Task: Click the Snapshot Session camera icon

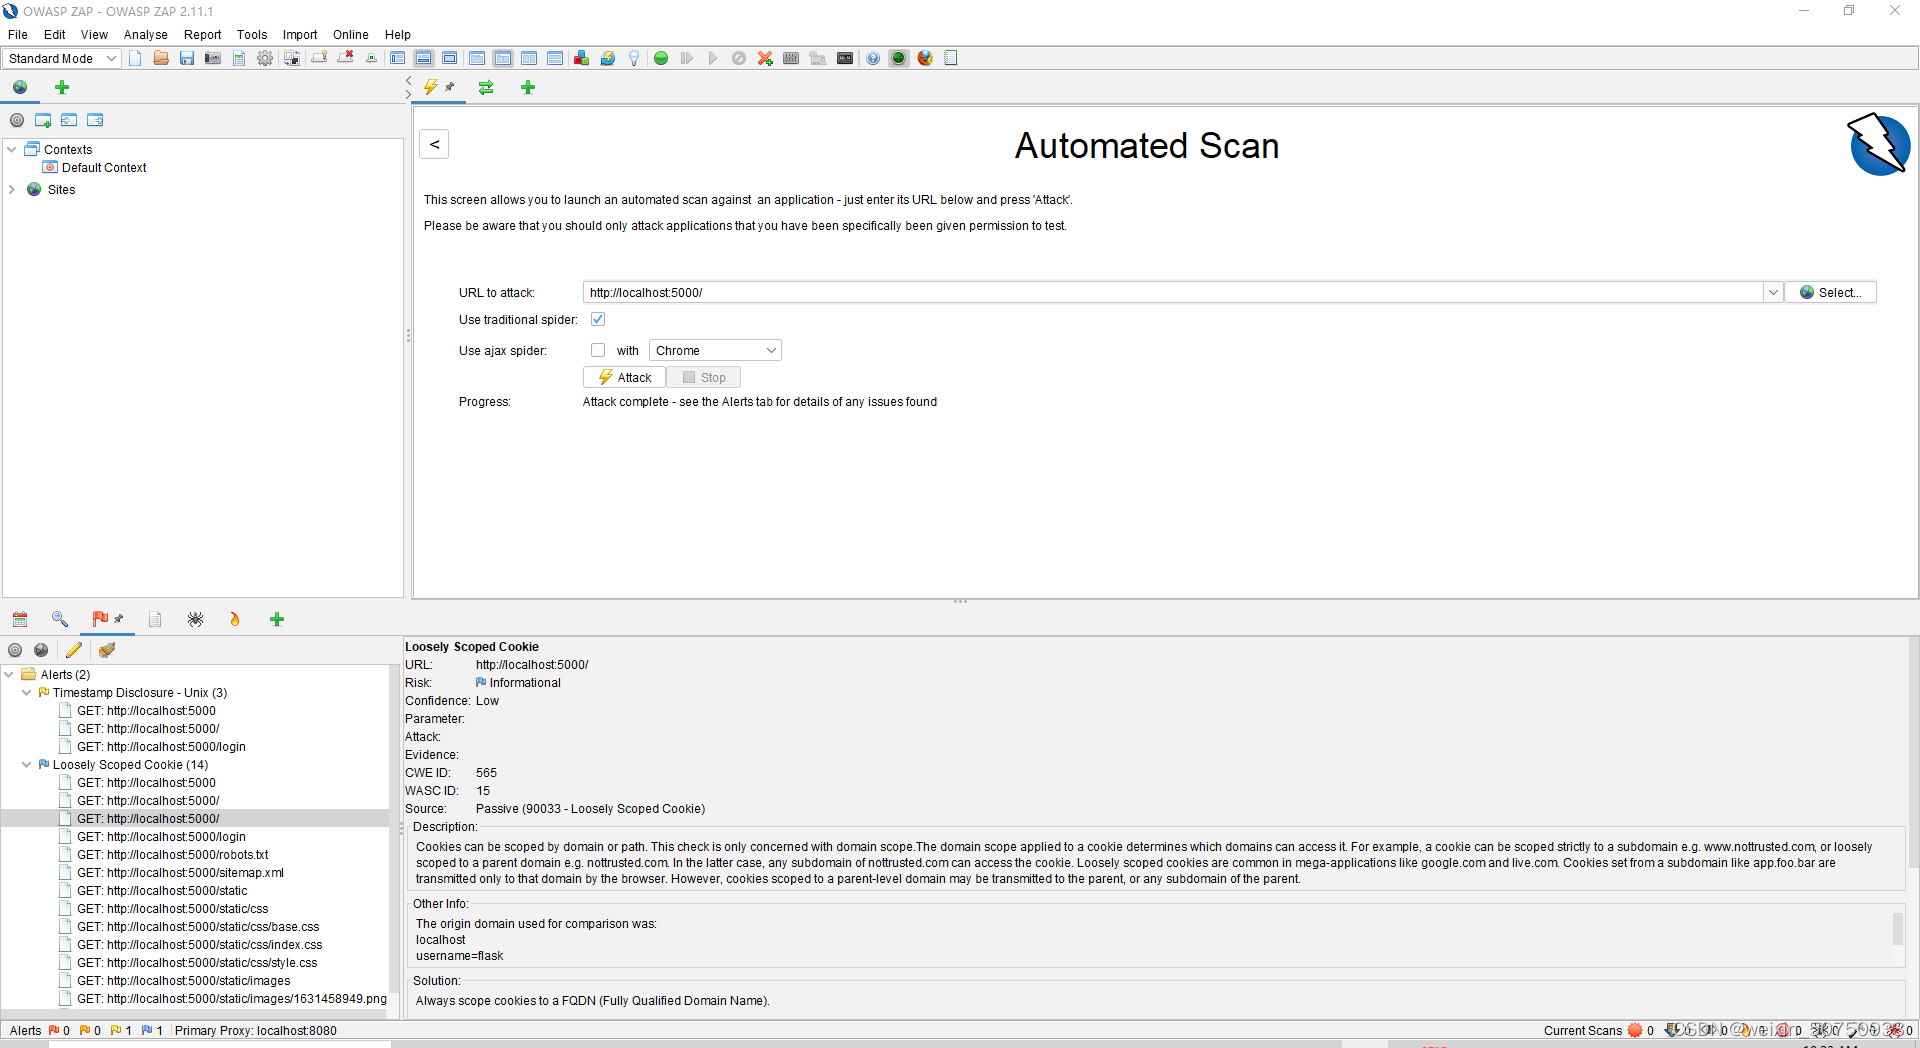Action: 213,58
